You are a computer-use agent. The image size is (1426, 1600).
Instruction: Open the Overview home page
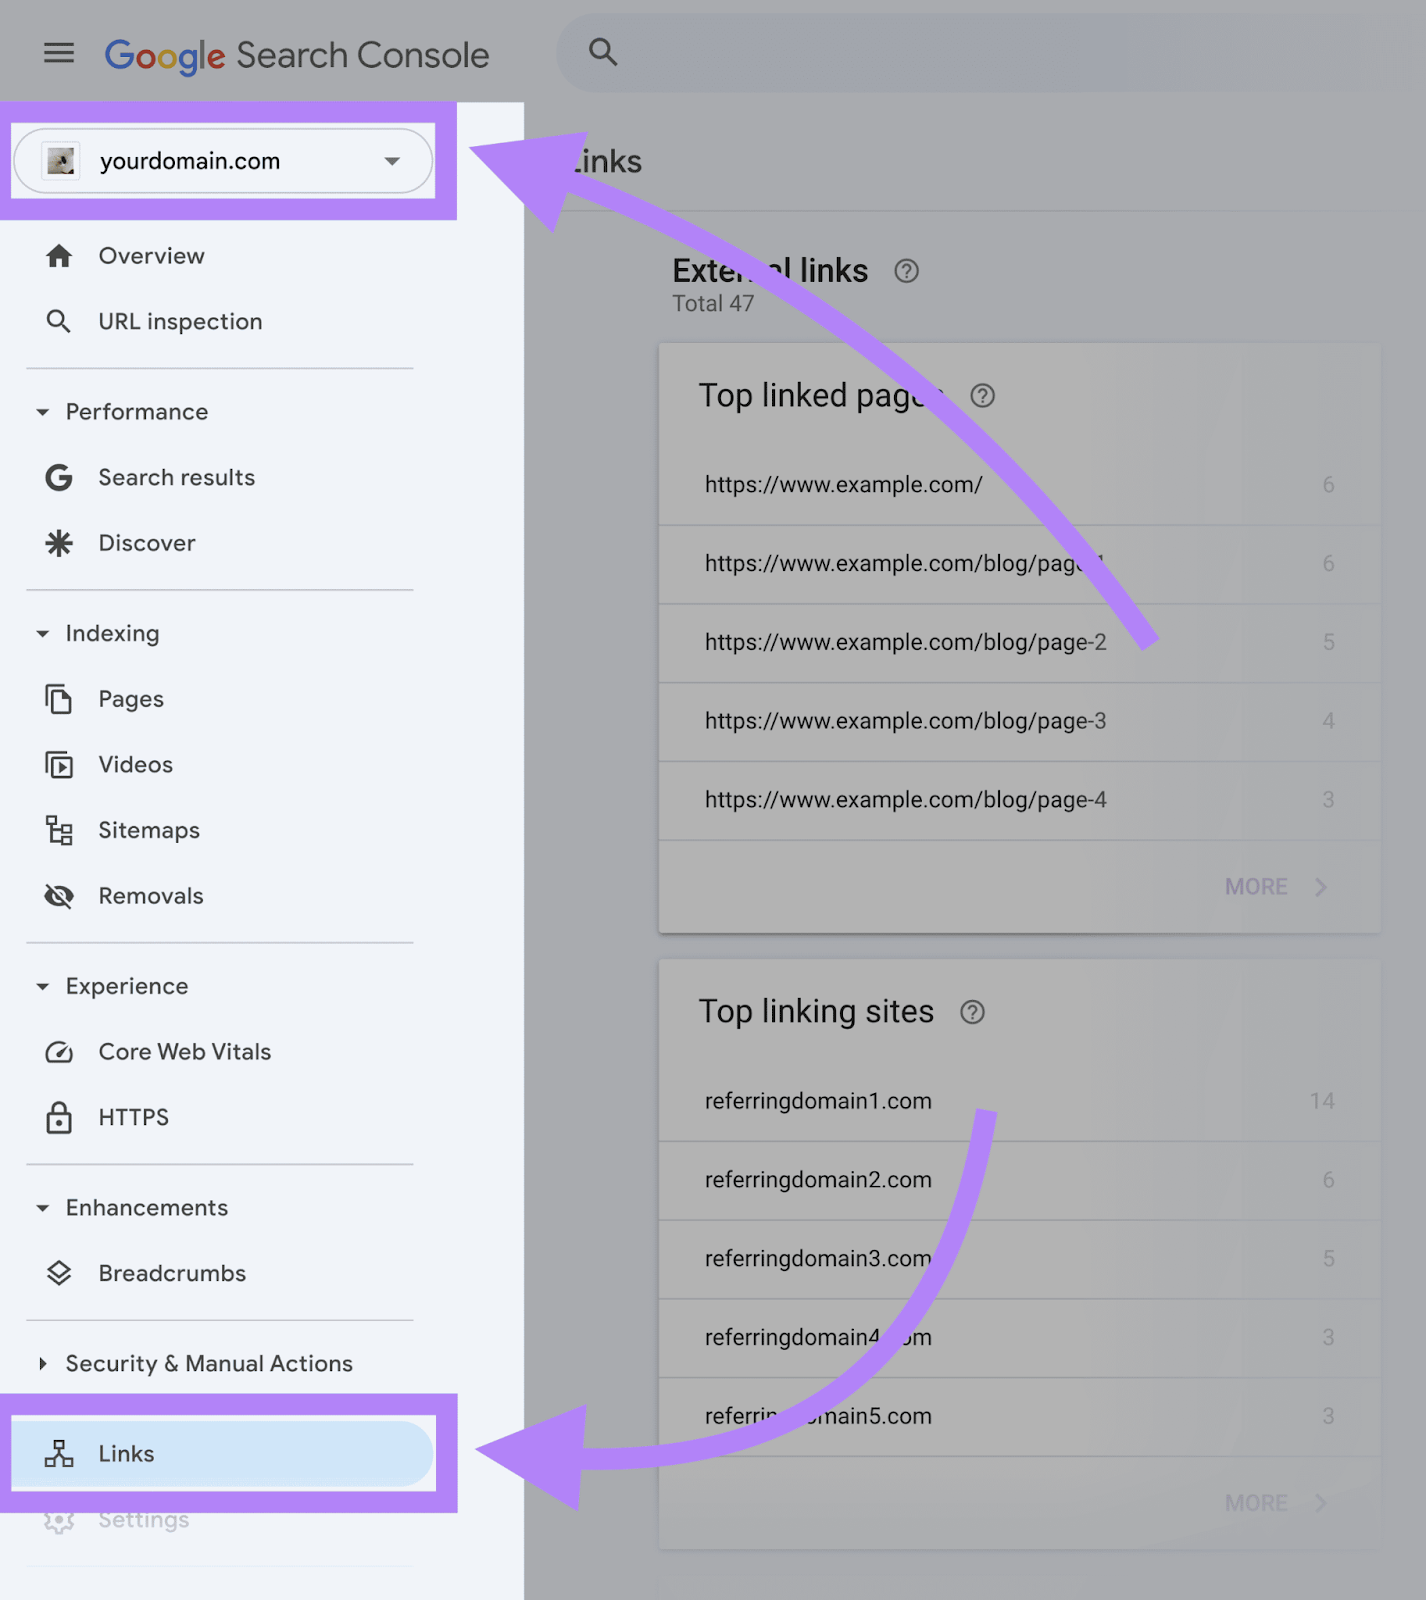[x=150, y=256]
